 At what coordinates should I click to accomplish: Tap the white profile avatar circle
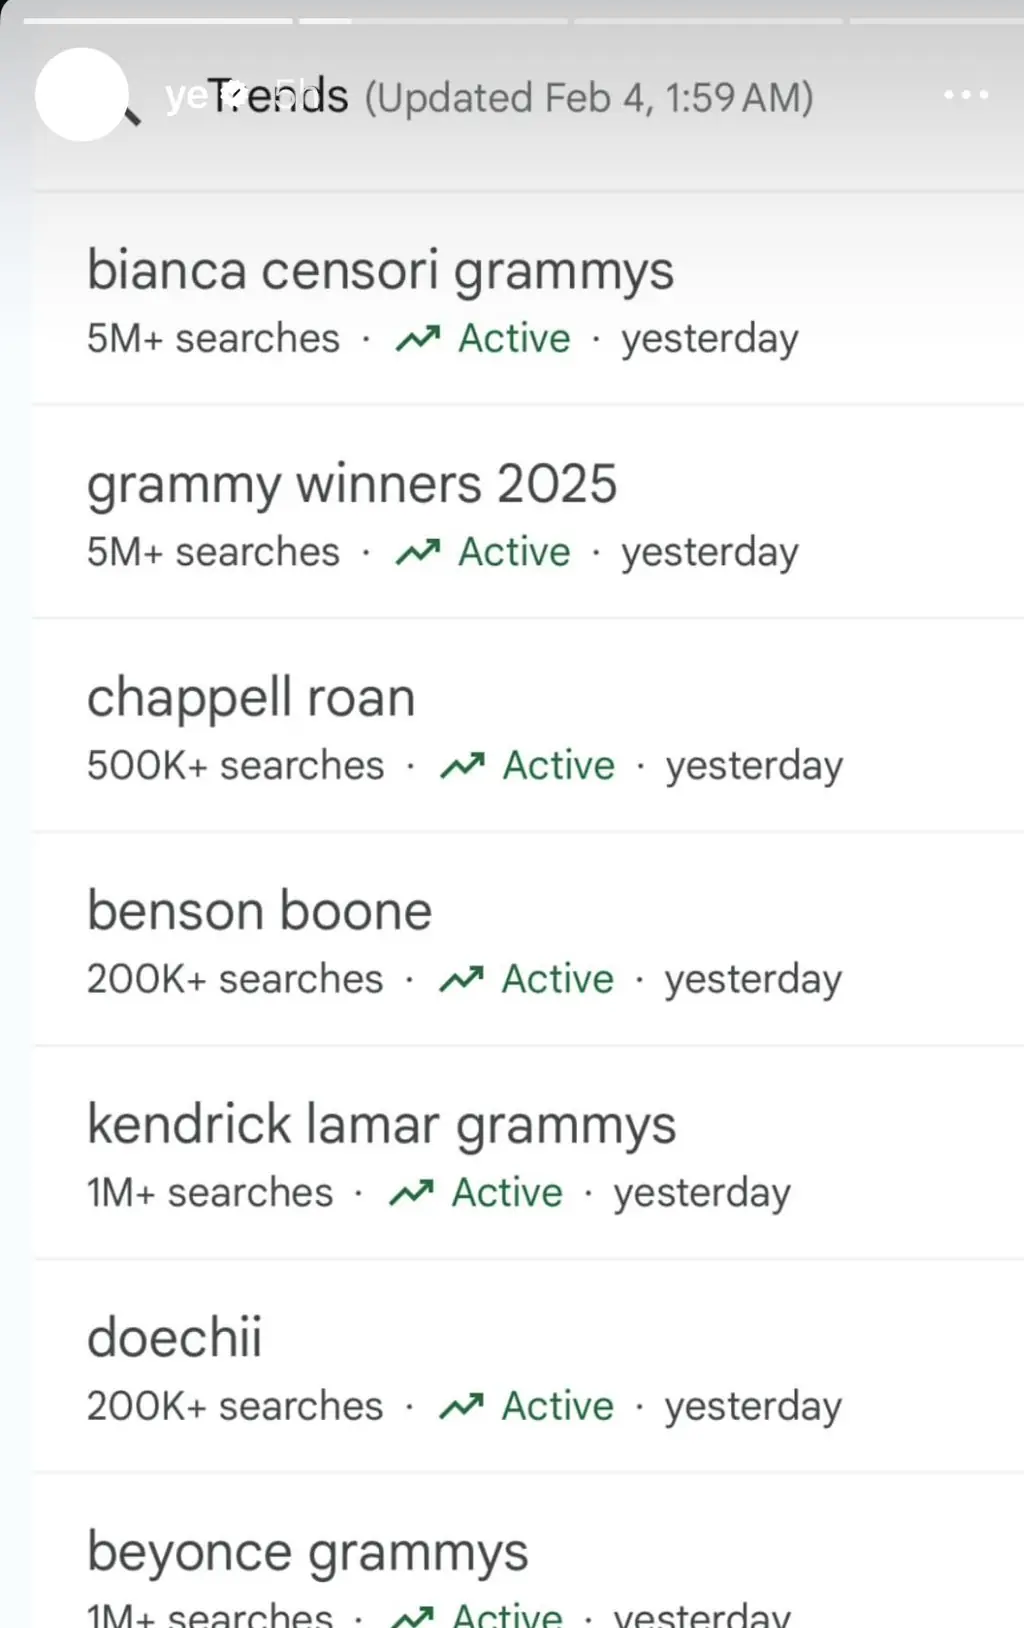tap(81, 94)
